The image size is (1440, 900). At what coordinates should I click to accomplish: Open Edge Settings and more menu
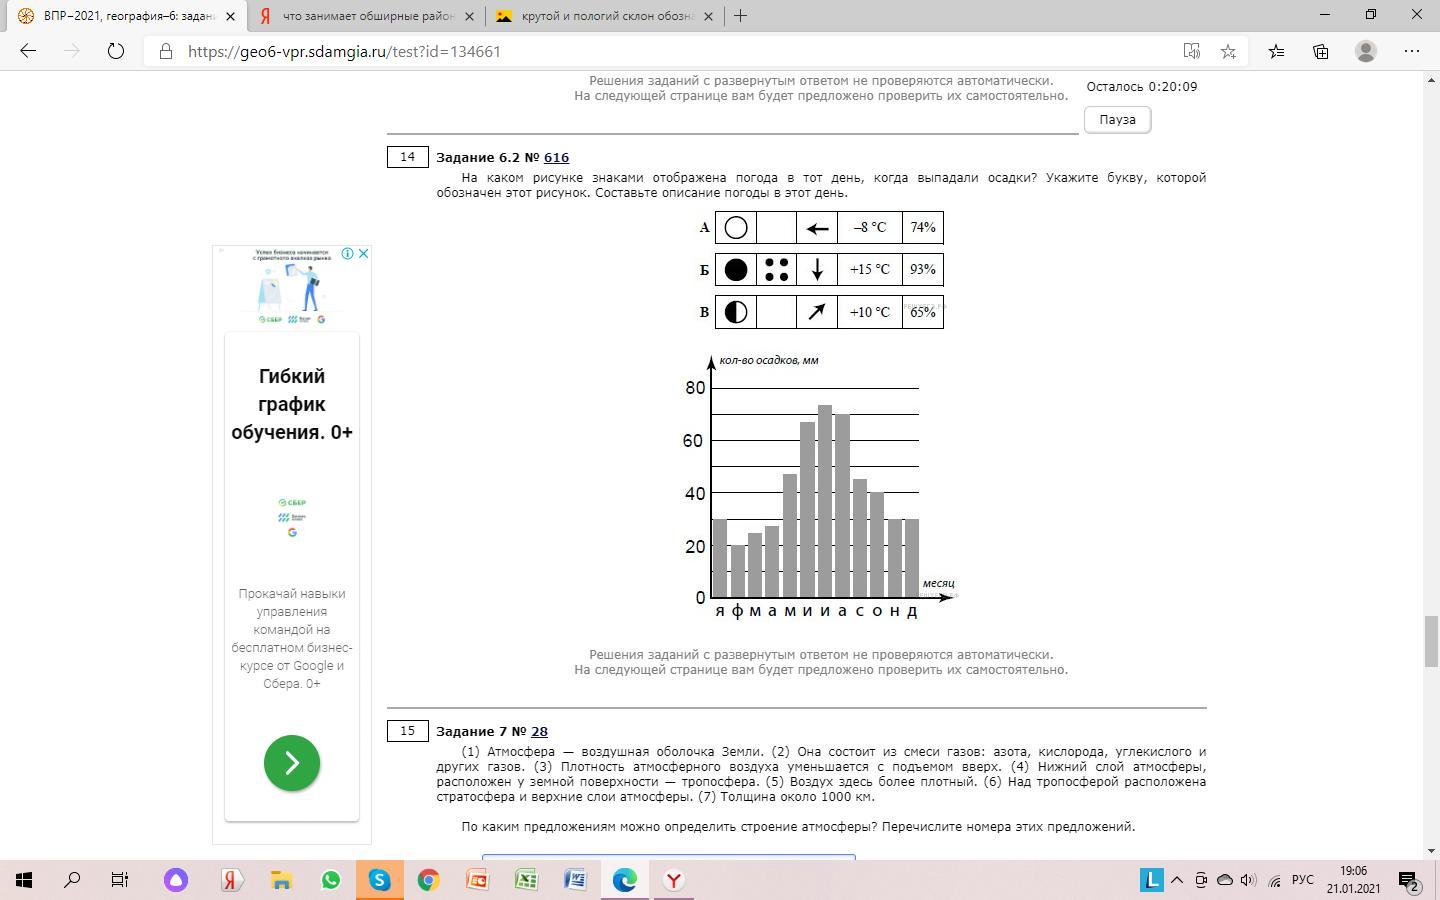[x=1412, y=51]
